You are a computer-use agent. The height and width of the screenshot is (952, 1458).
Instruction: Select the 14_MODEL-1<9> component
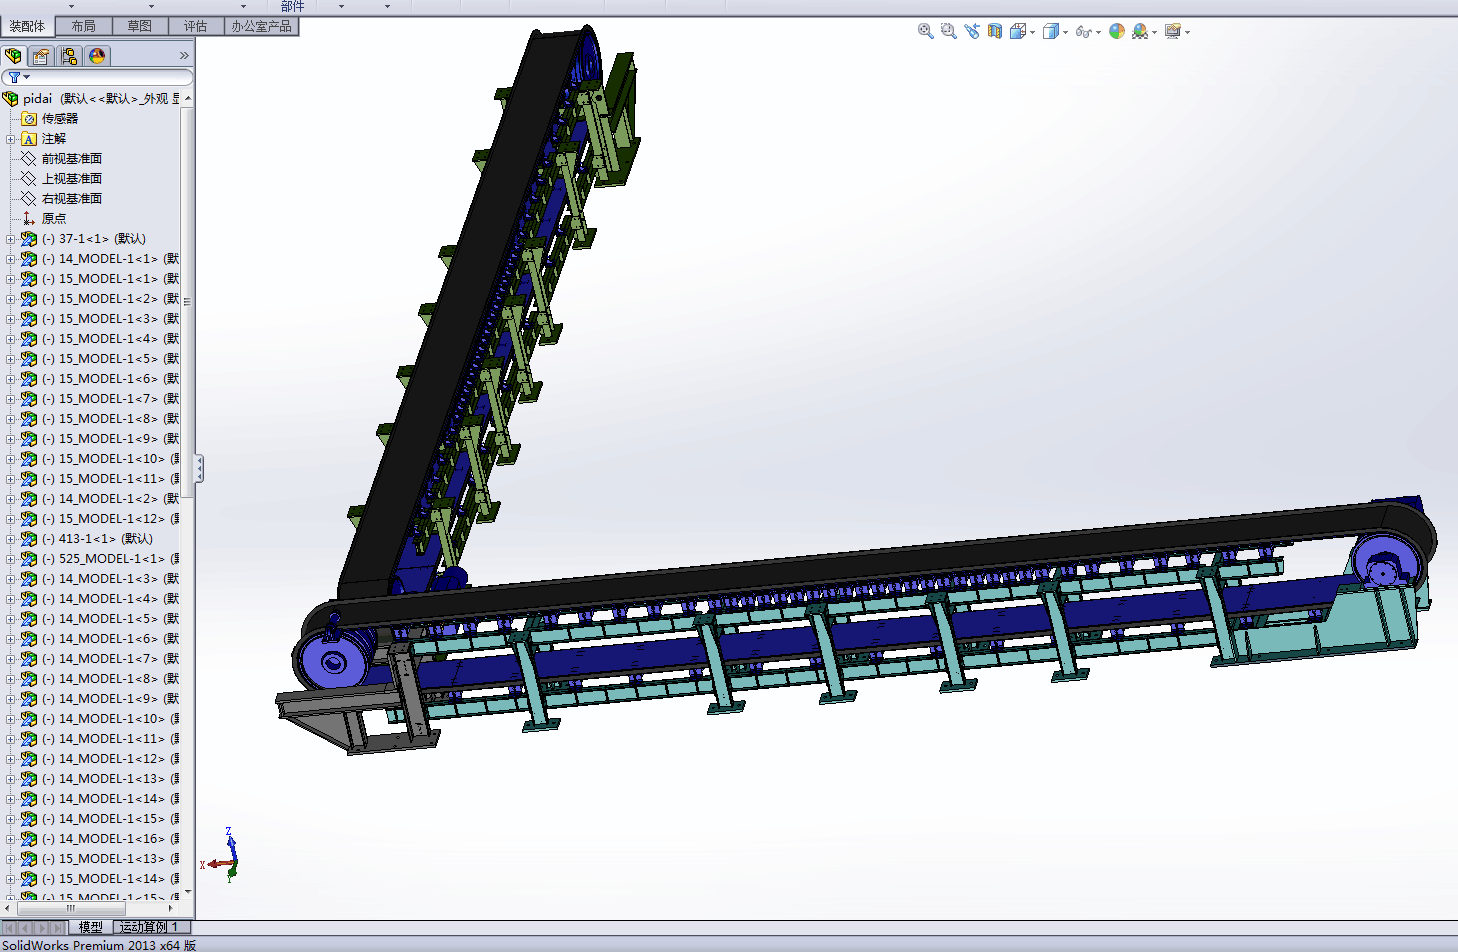pyautogui.click(x=100, y=698)
